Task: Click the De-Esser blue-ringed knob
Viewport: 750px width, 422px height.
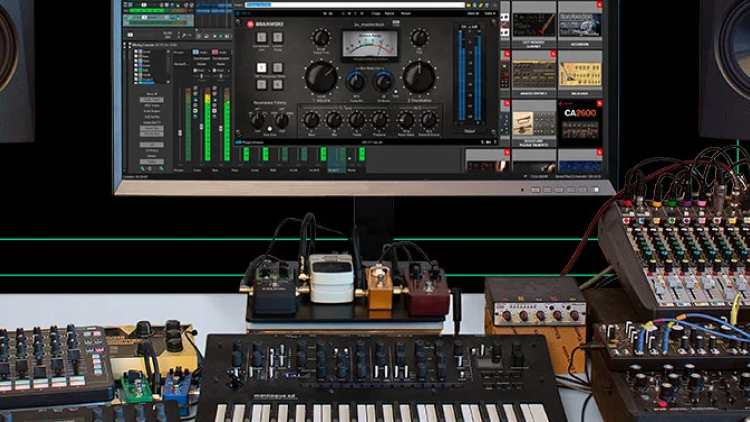Action: tap(384, 82)
